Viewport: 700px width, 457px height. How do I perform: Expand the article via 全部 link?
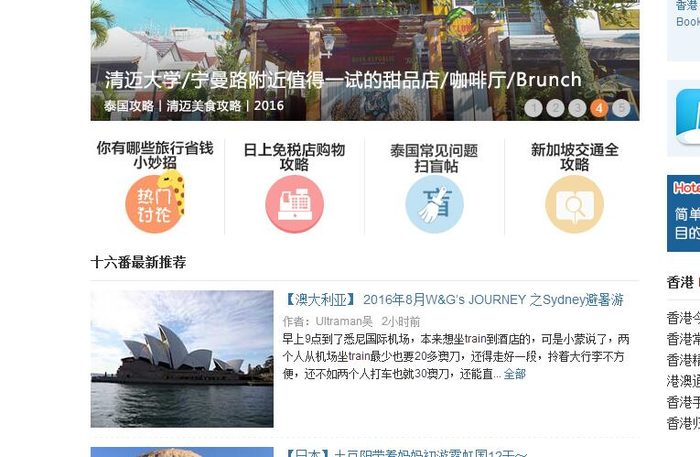click(x=514, y=374)
